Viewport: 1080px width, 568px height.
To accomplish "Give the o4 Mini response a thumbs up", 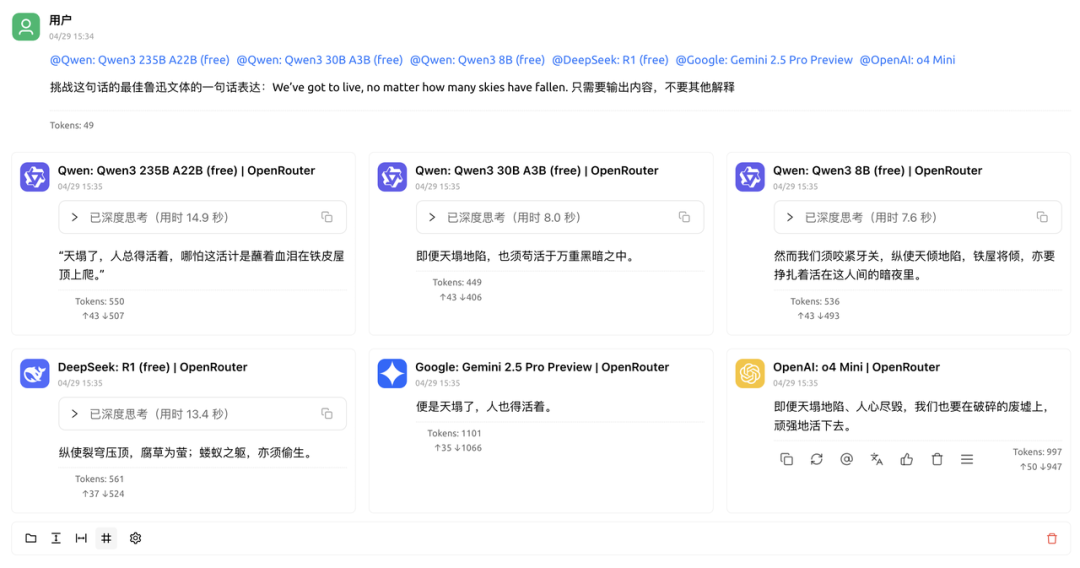I will pyautogui.click(x=906, y=459).
